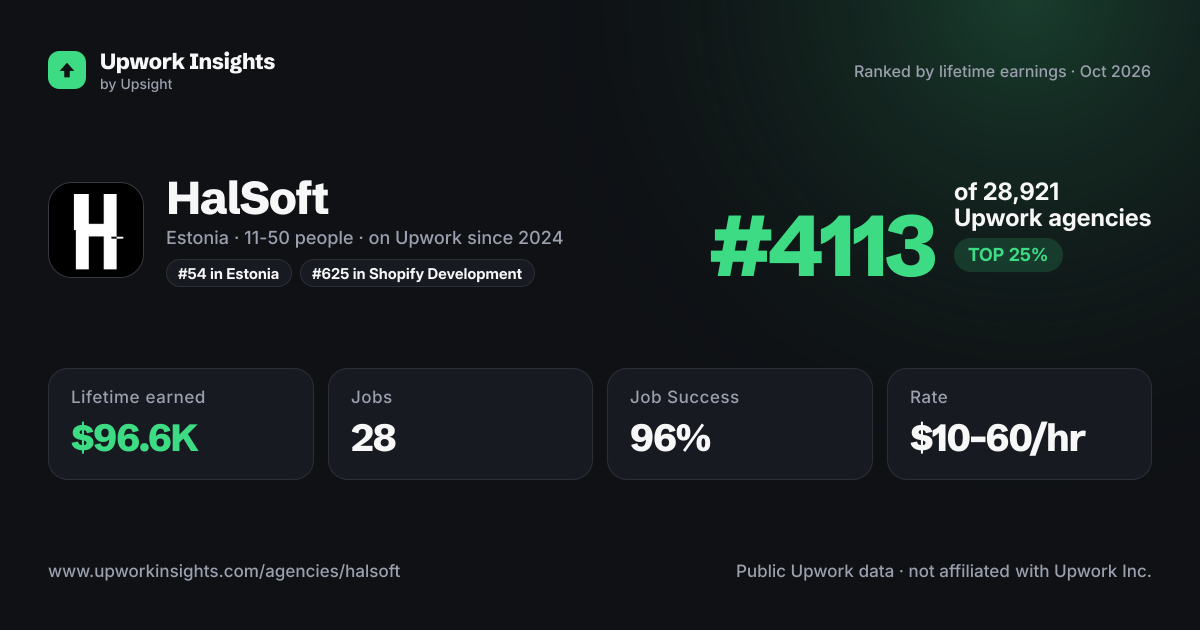Screen dimensions: 1200x630
Task: Click the Jobs count 28
Action: click(x=373, y=438)
